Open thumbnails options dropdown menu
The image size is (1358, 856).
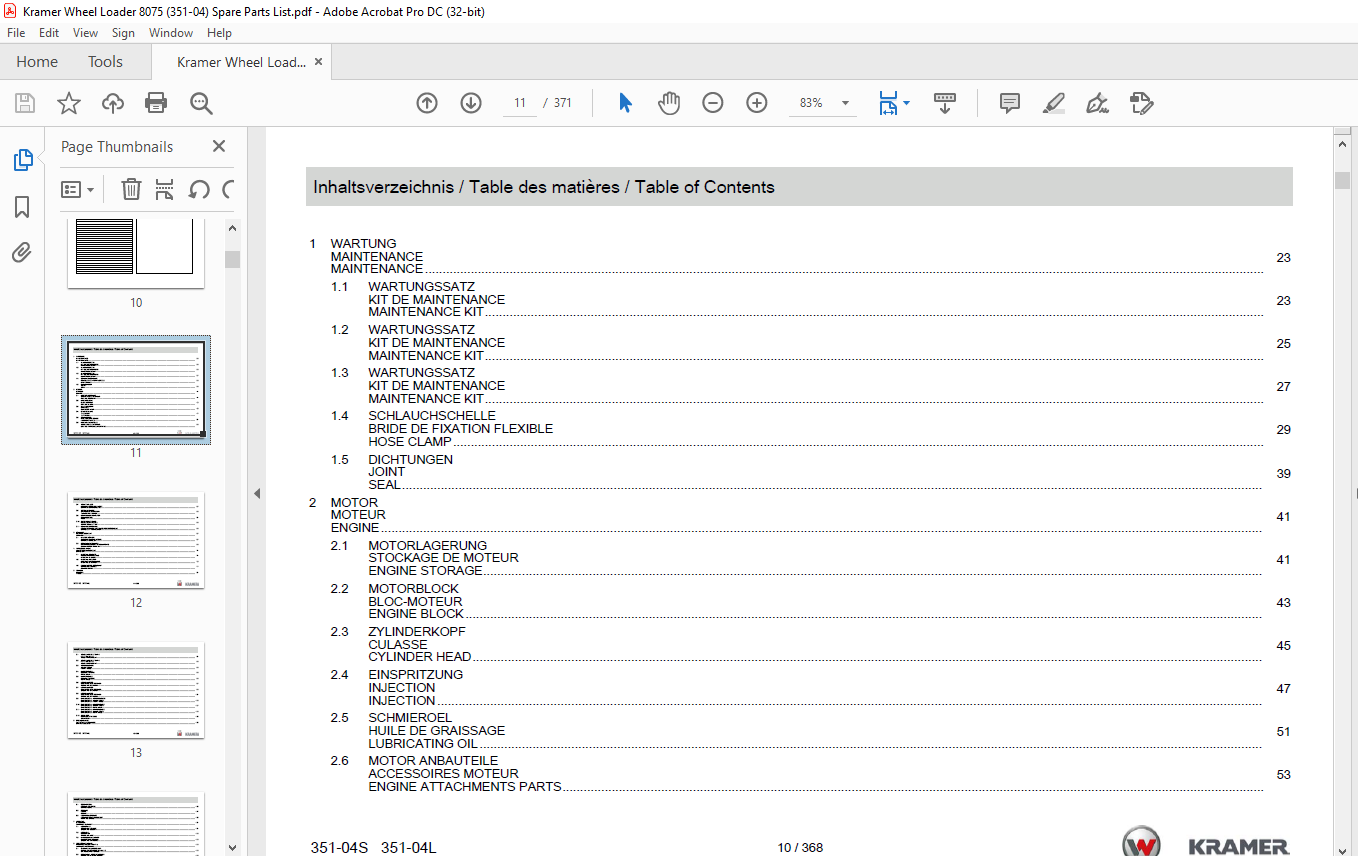click(x=77, y=189)
